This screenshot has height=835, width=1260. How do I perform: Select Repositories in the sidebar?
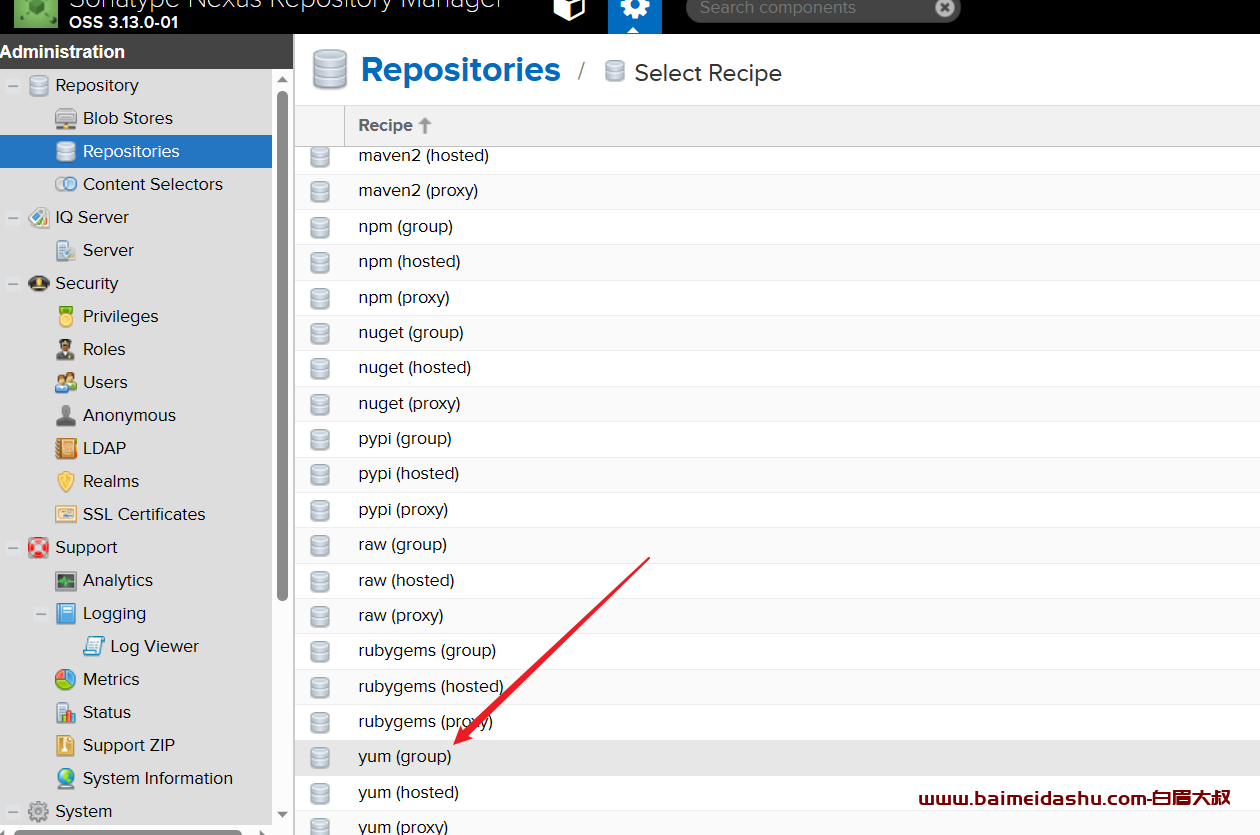(x=136, y=151)
